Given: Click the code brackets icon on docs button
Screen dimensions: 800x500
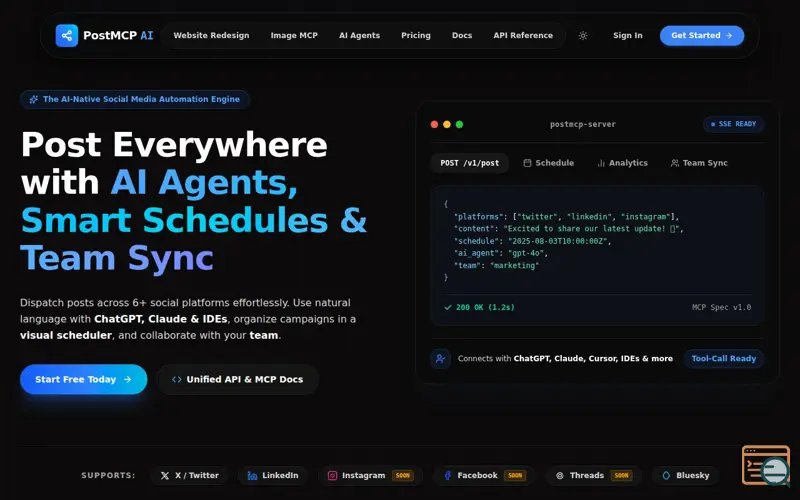Looking at the screenshot, I should [177, 380].
